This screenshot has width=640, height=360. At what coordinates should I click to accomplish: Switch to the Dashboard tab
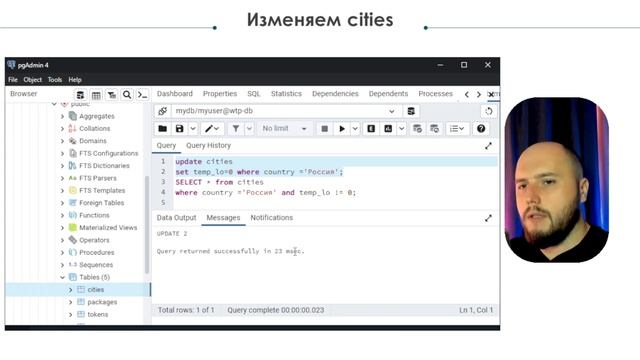pos(175,93)
